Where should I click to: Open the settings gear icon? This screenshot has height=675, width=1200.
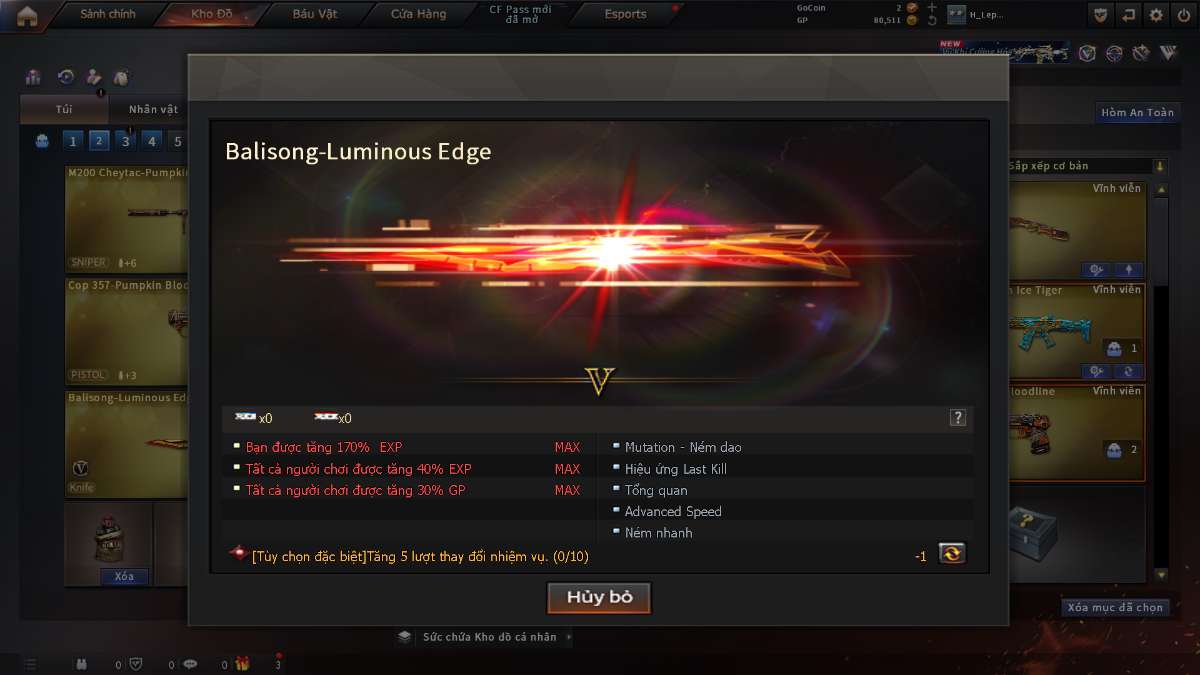click(1156, 15)
